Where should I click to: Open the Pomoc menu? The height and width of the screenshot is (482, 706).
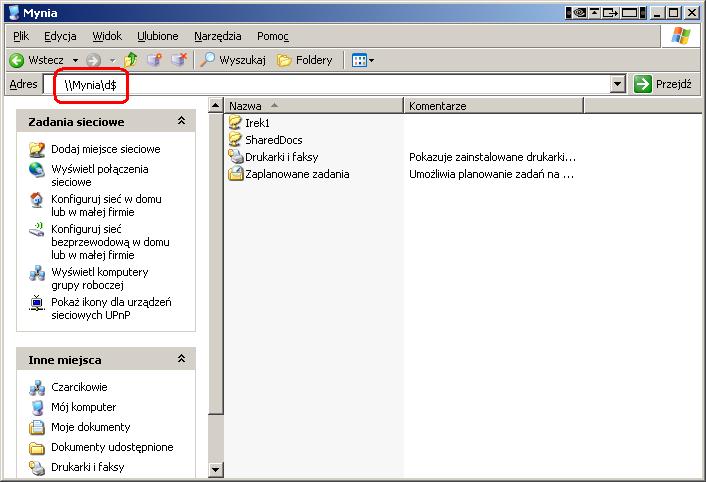pyautogui.click(x=272, y=36)
